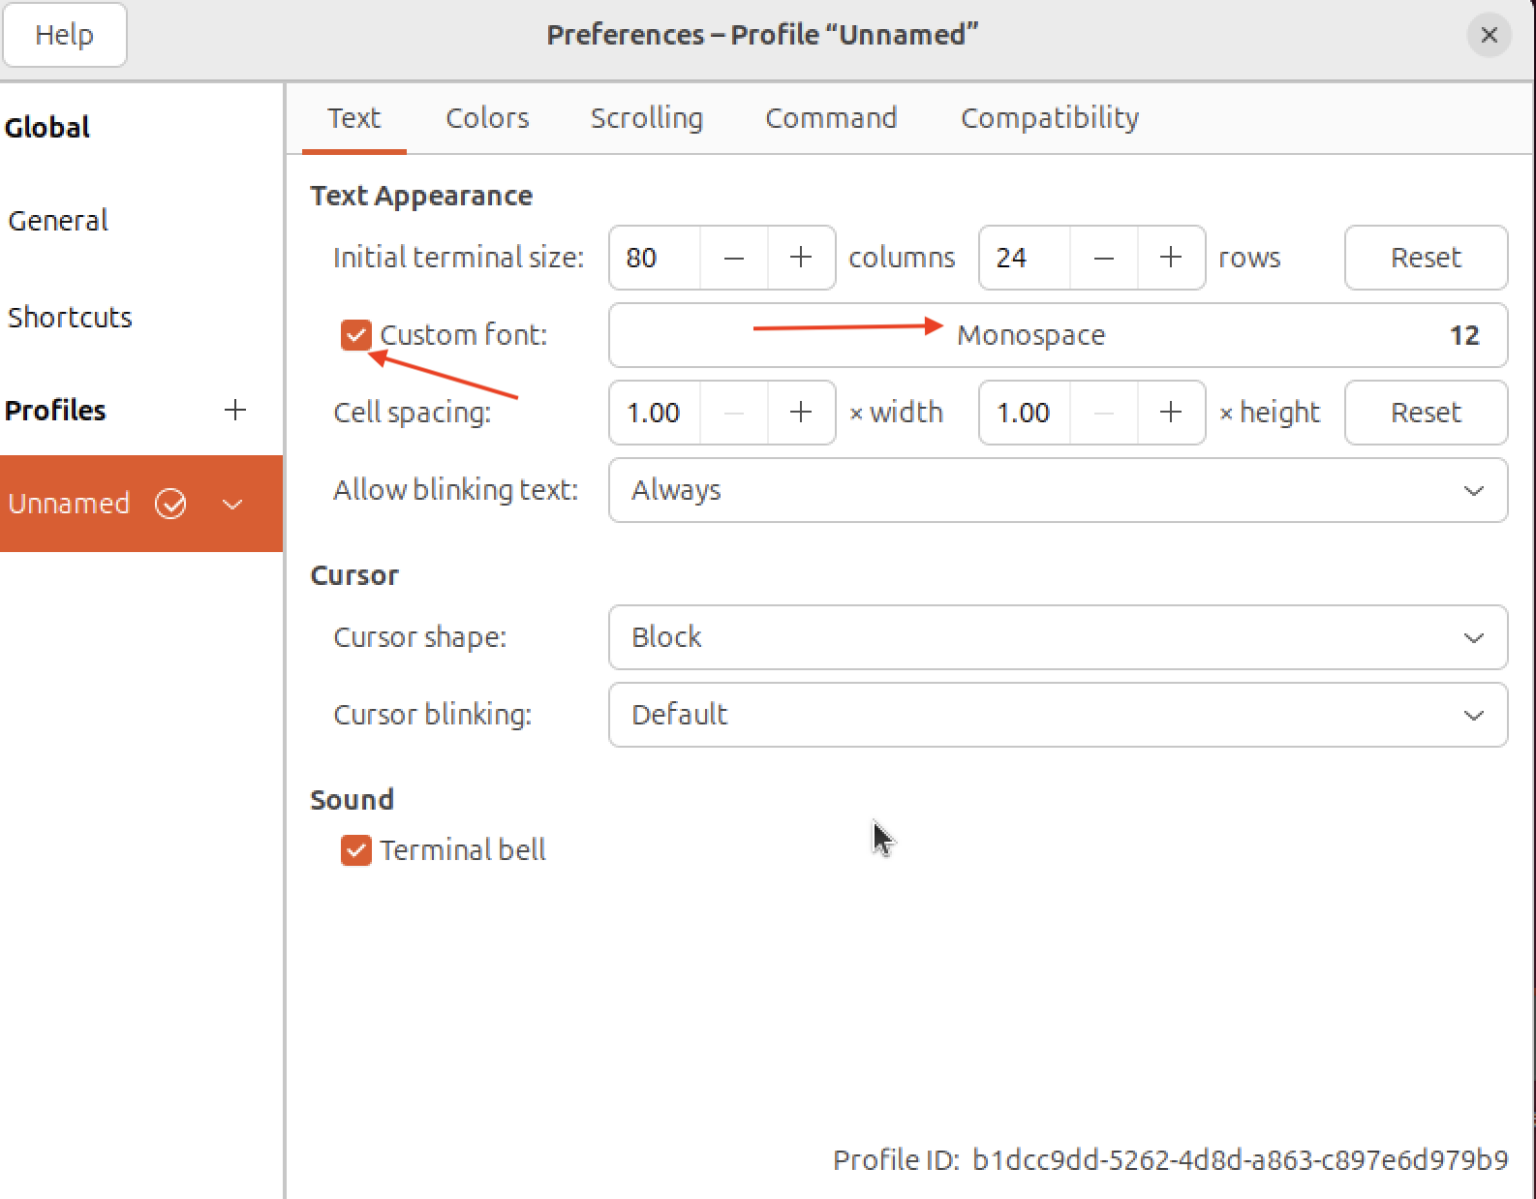Image resolution: width=1536 pixels, height=1199 pixels.
Task: Open the Compatibility tab
Action: [1049, 118]
